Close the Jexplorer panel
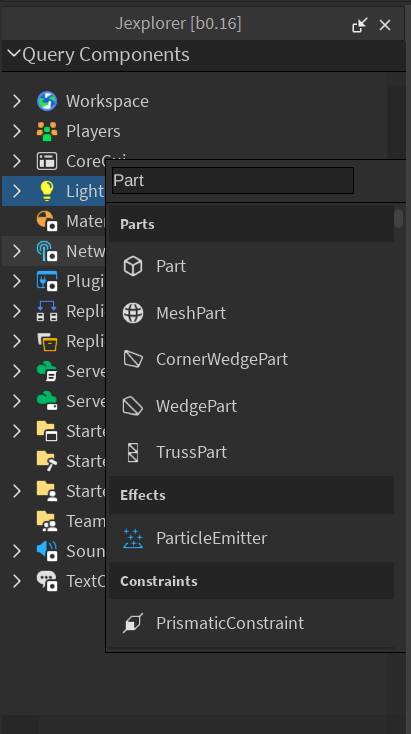The height and width of the screenshot is (734, 411). 385,25
